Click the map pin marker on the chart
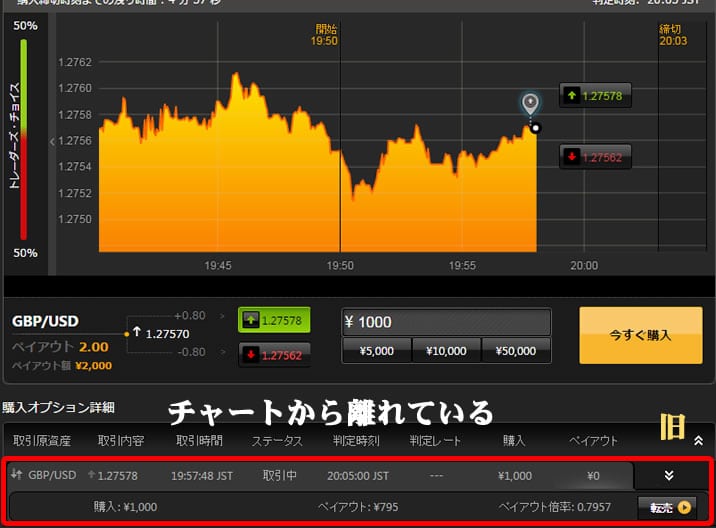The height and width of the screenshot is (528, 716). [x=530, y=104]
